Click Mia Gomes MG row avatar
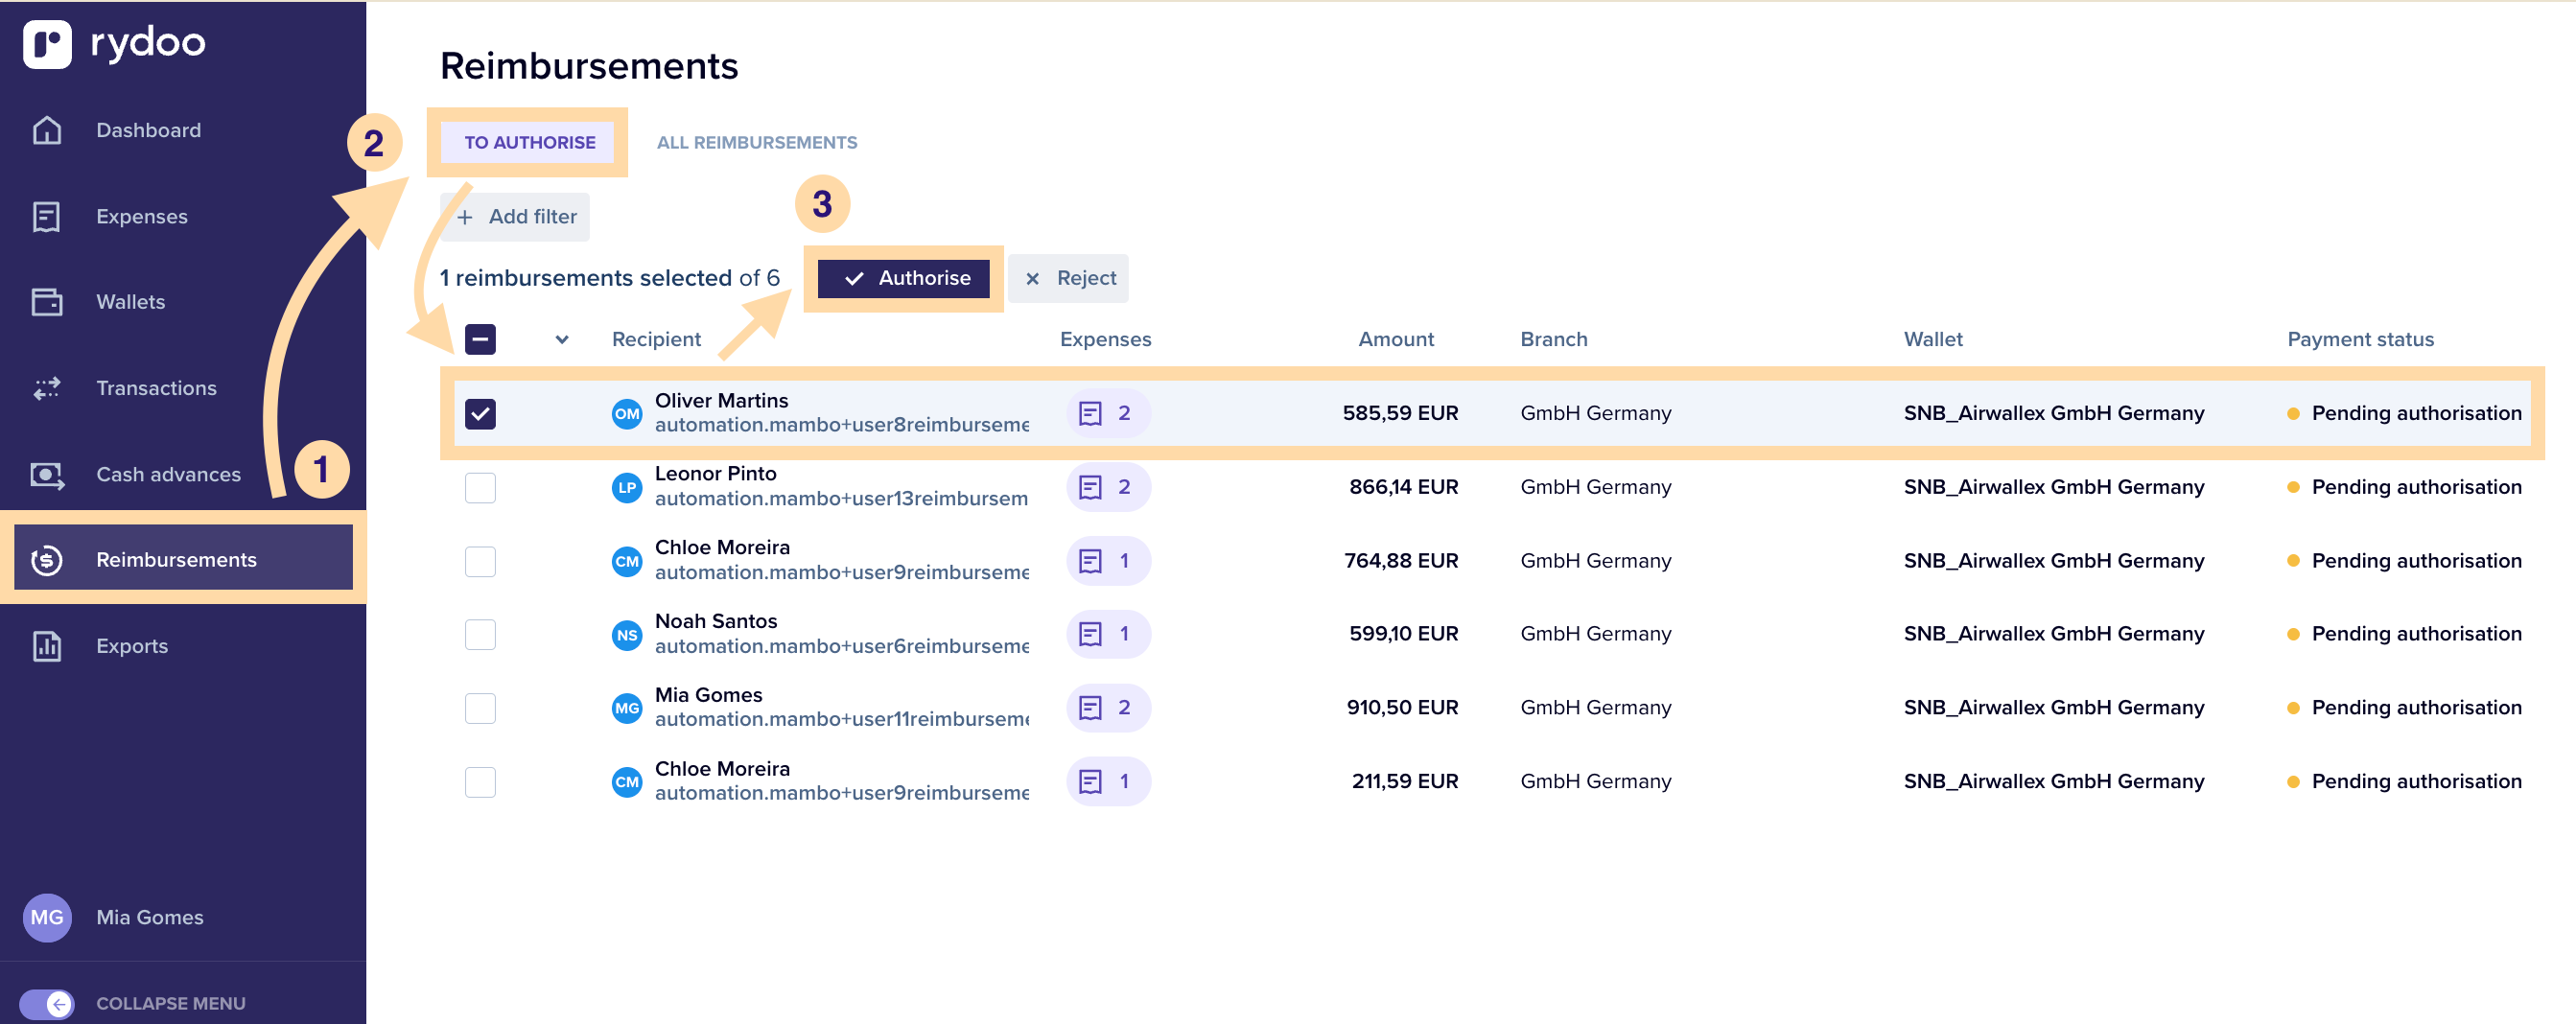 [x=627, y=708]
